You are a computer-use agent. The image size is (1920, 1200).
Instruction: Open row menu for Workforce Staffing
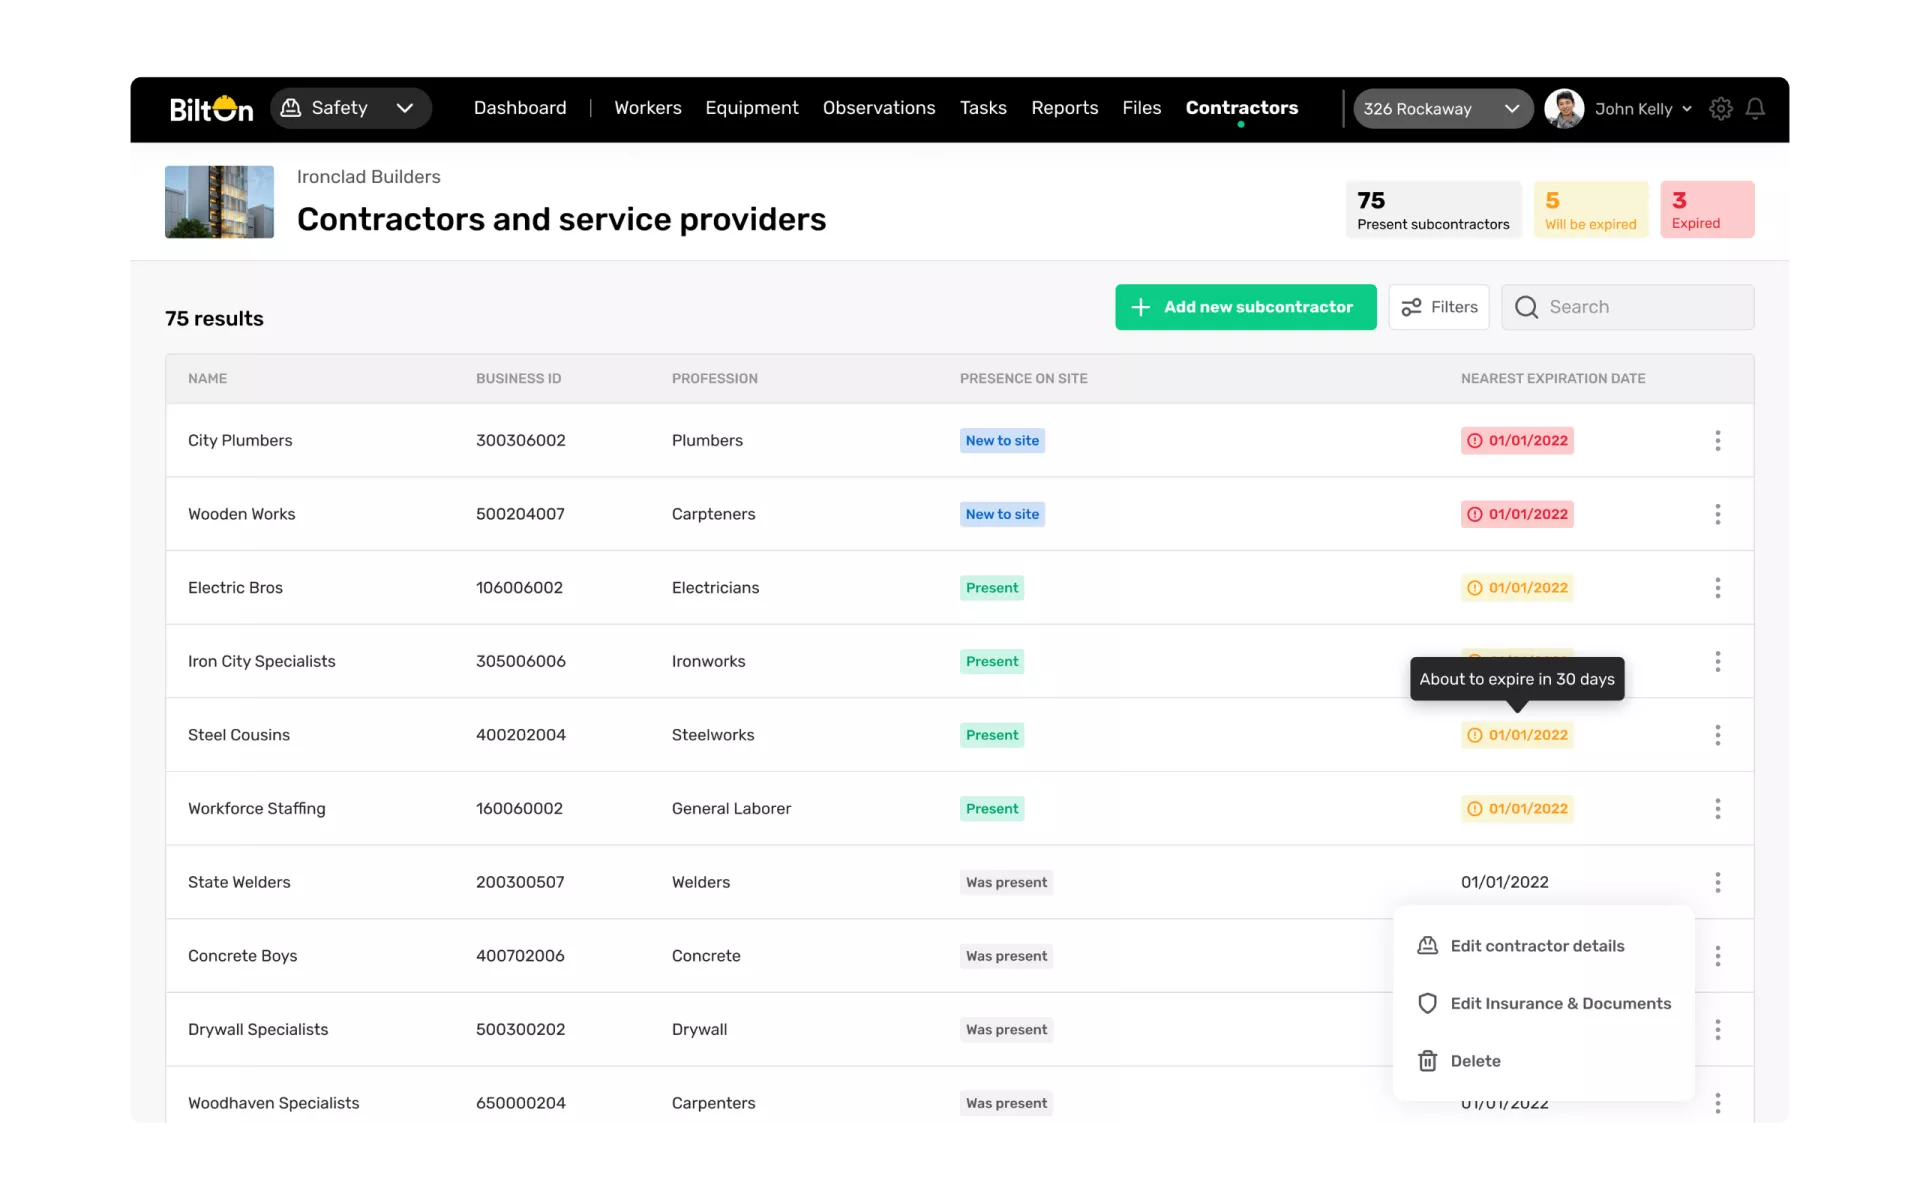[1718, 808]
